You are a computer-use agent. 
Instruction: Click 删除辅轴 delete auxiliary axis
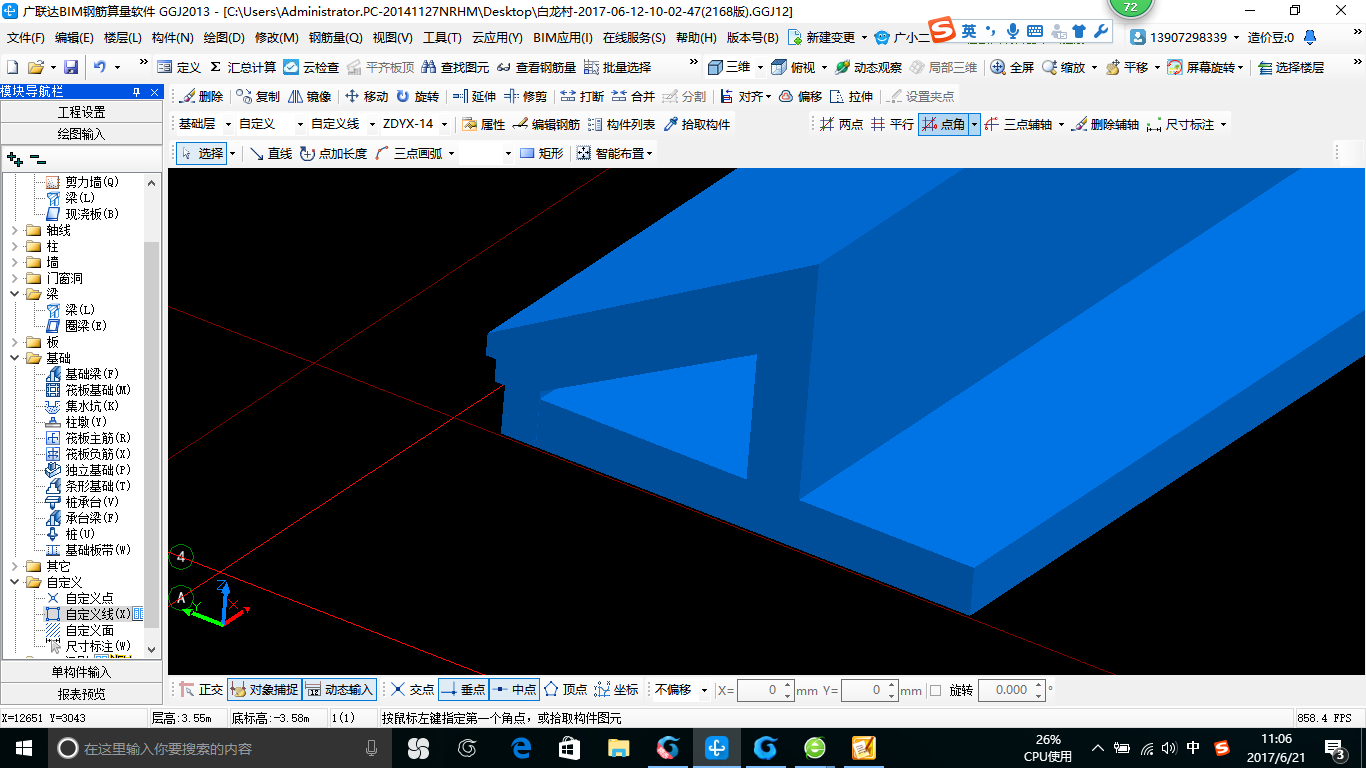click(x=1105, y=125)
